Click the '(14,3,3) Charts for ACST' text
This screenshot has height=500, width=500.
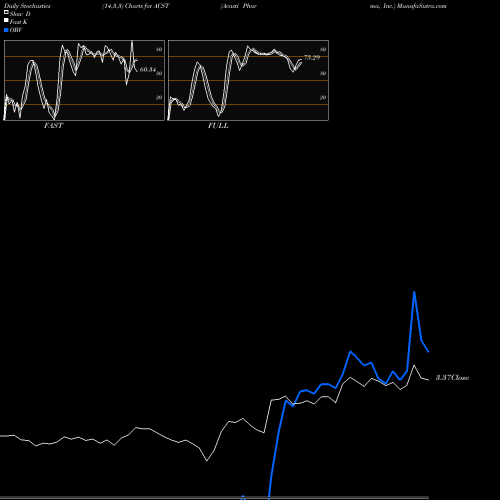pos(136,6)
